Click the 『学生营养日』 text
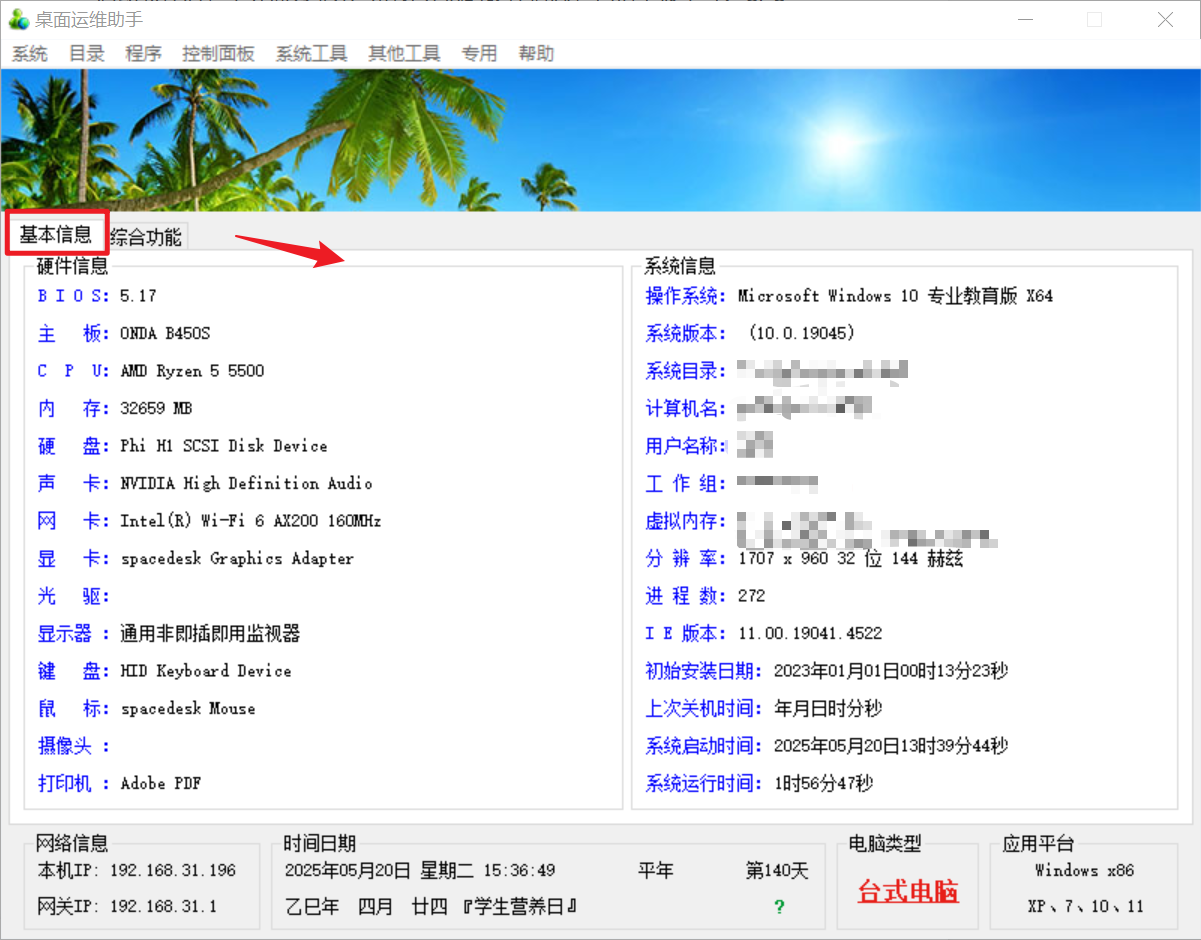This screenshot has width=1201, height=940. [x=521, y=907]
